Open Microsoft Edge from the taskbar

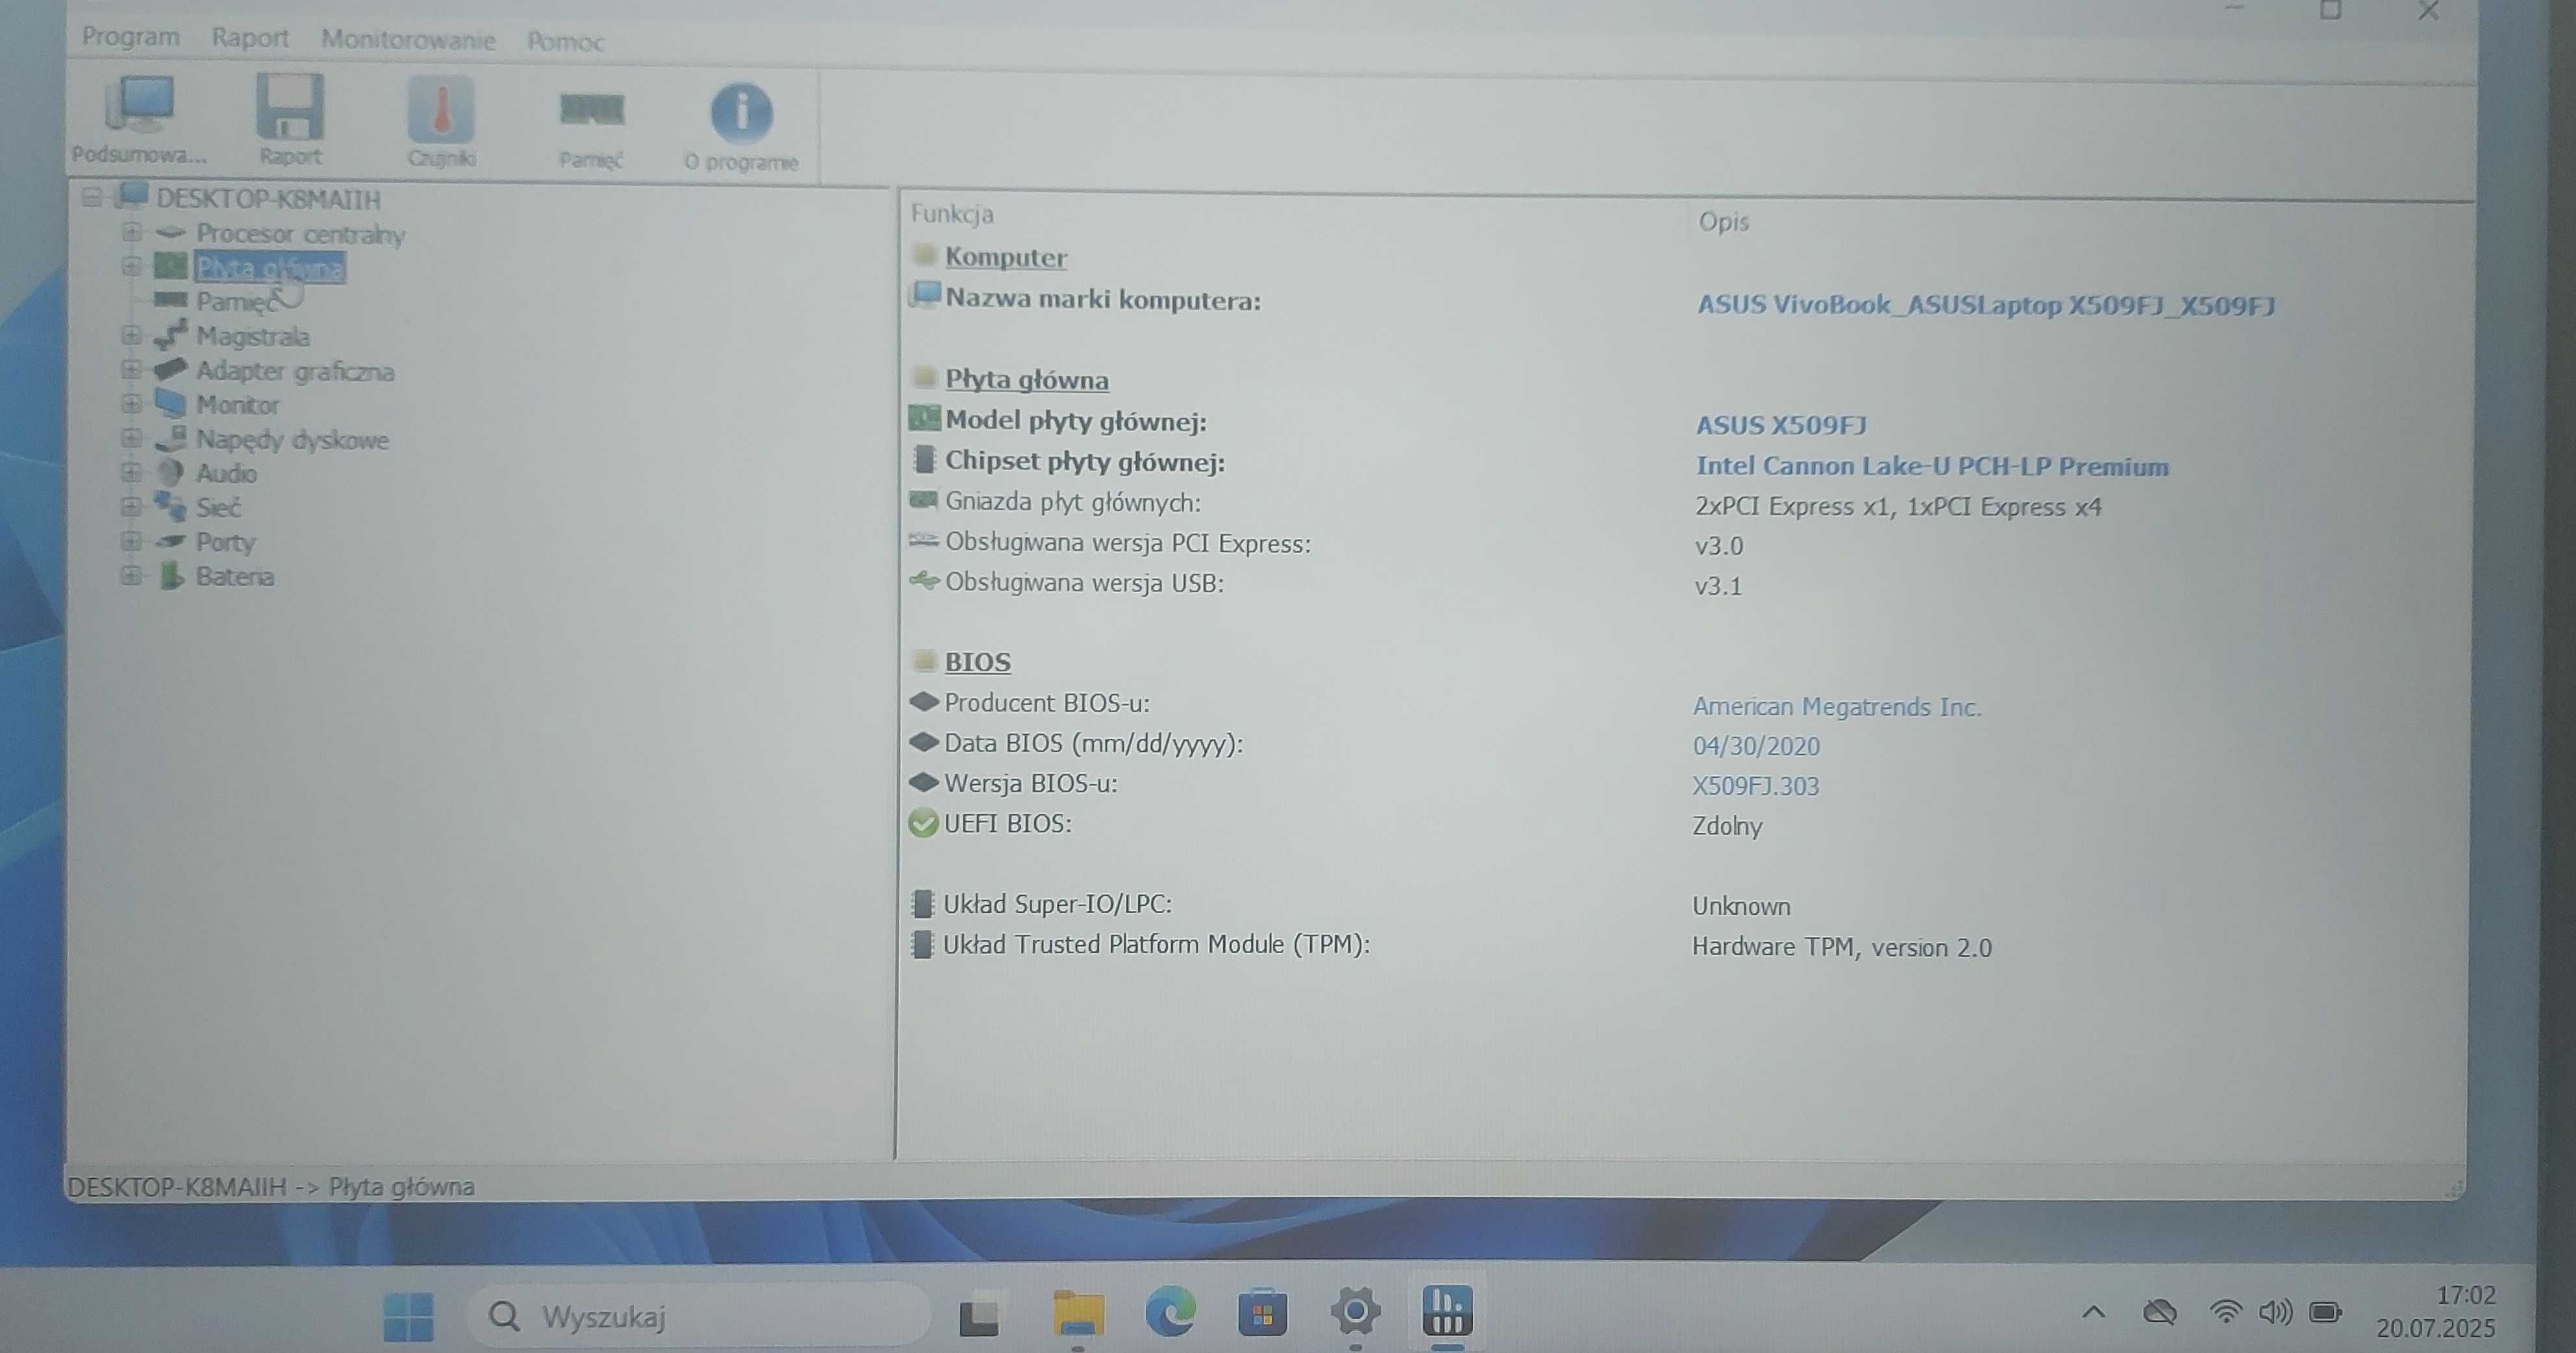[x=1170, y=1312]
